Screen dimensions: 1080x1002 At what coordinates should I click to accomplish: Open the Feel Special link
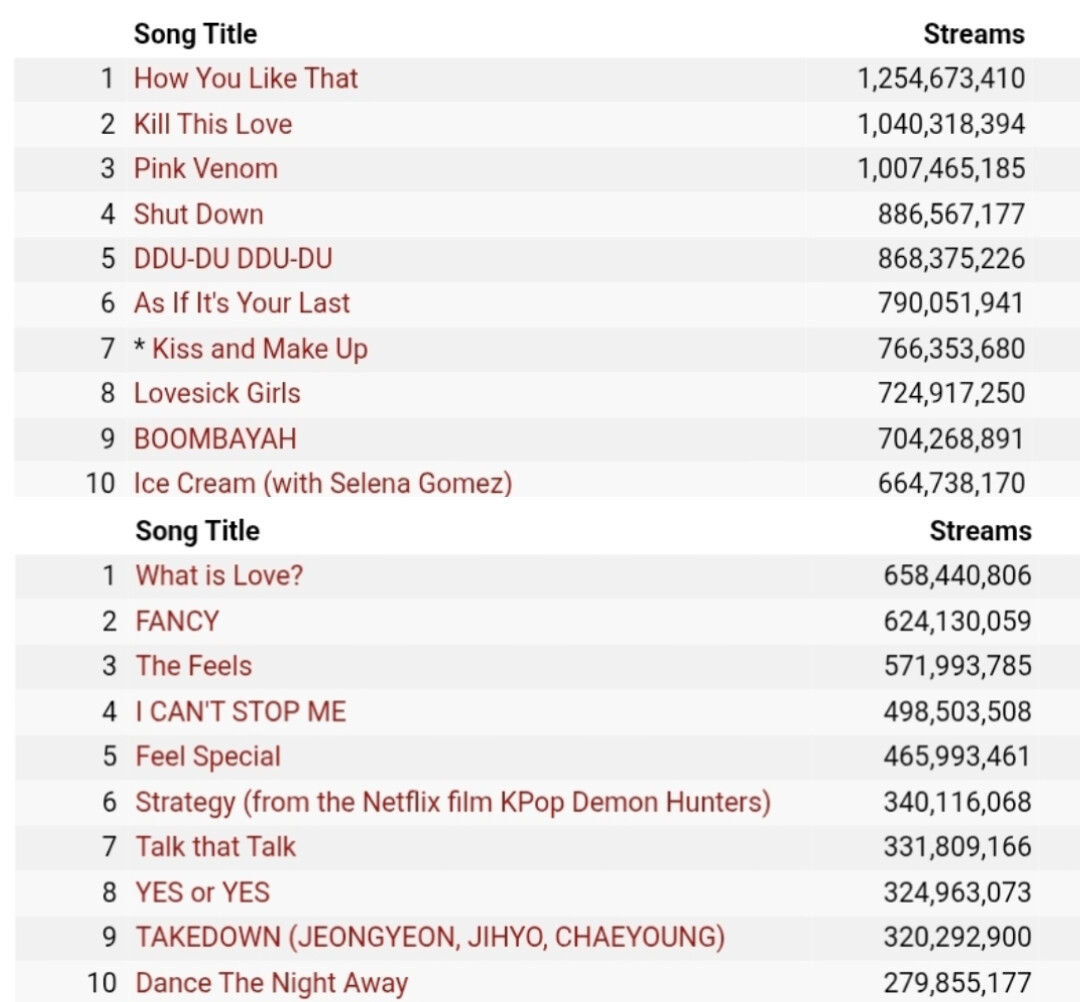coord(208,757)
